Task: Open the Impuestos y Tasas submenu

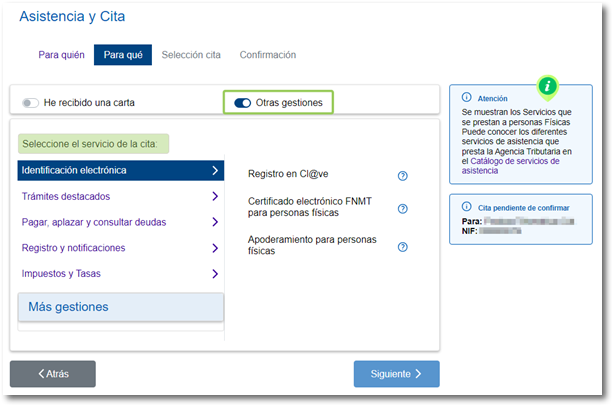Action: click(x=120, y=273)
